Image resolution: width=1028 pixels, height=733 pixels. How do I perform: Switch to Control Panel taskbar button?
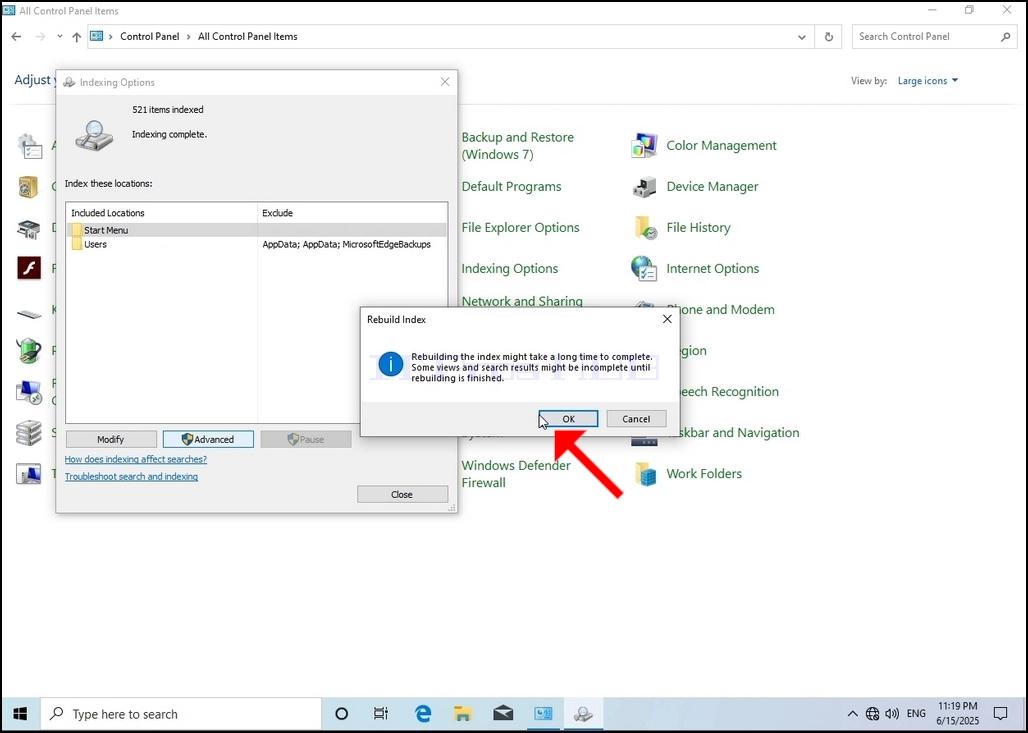coord(543,714)
